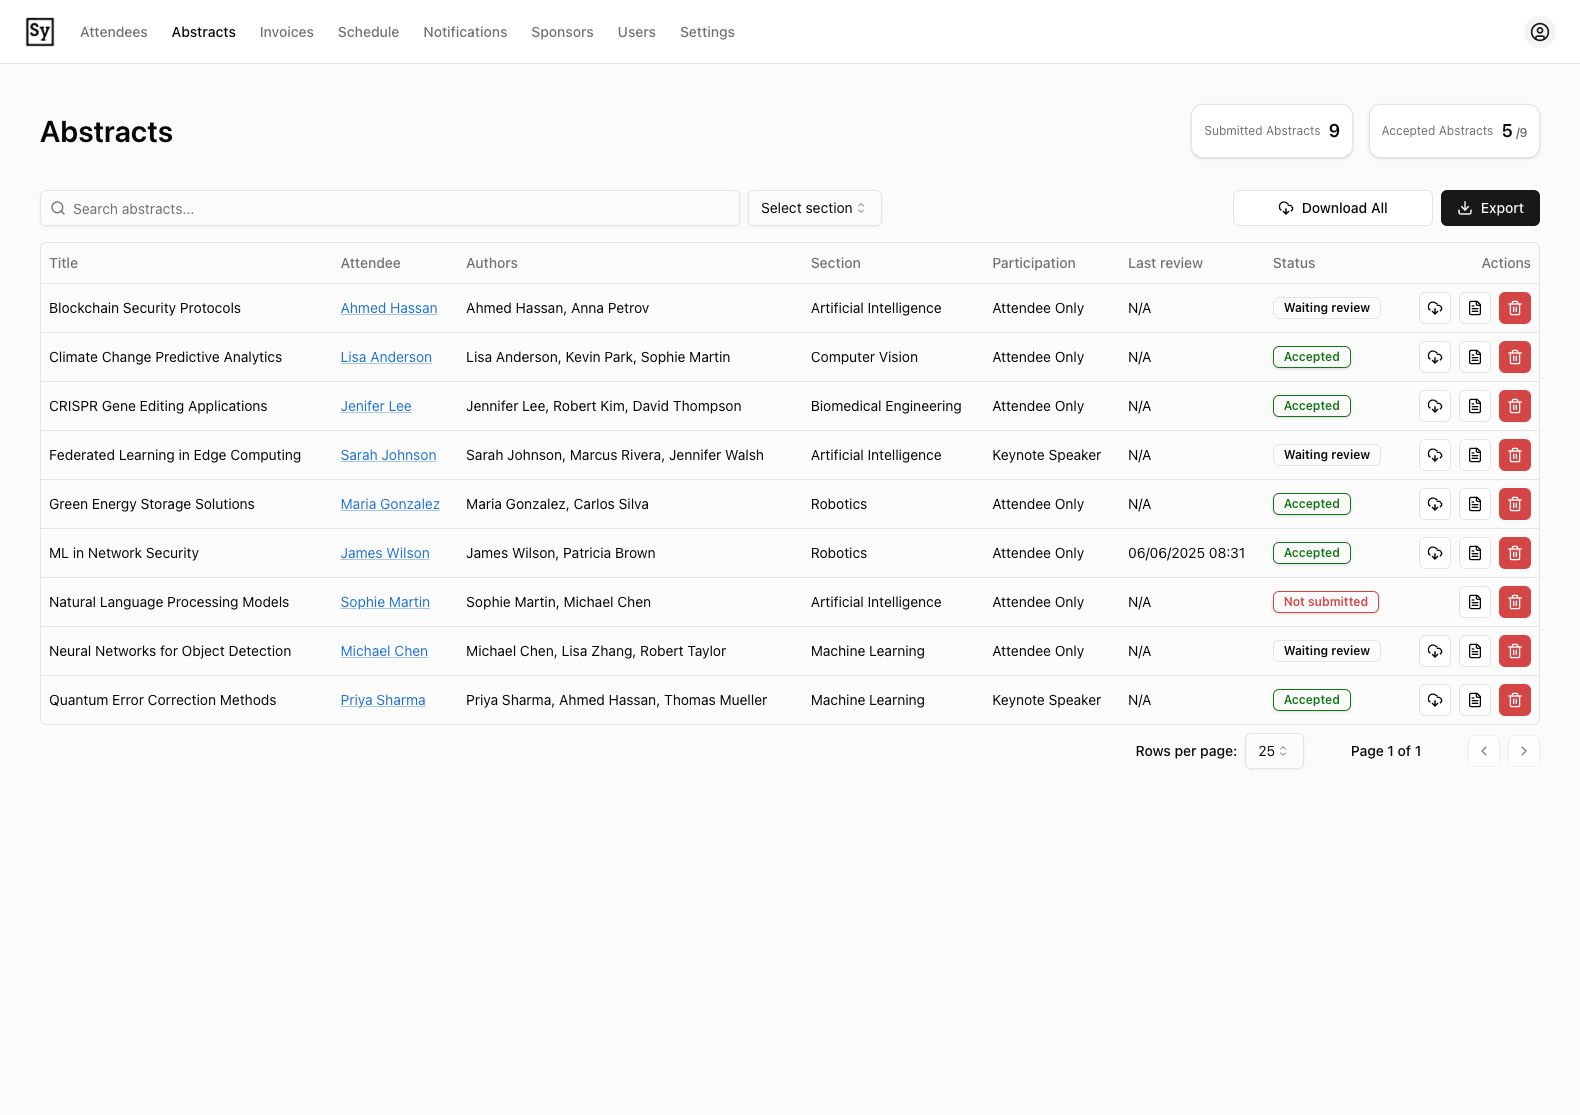The width and height of the screenshot is (1580, 1115).
Task: Open the Sponsors navigation item
Action: coord(562,32)
